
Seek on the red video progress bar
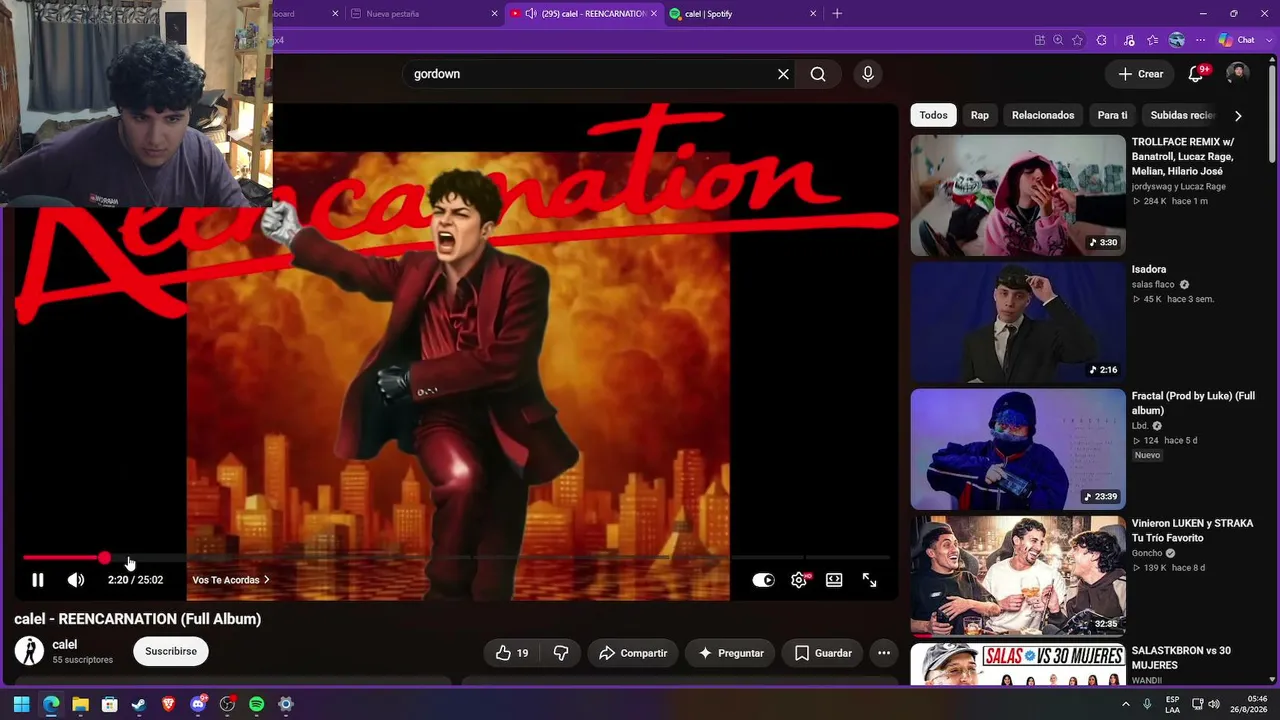click(456, 557)
